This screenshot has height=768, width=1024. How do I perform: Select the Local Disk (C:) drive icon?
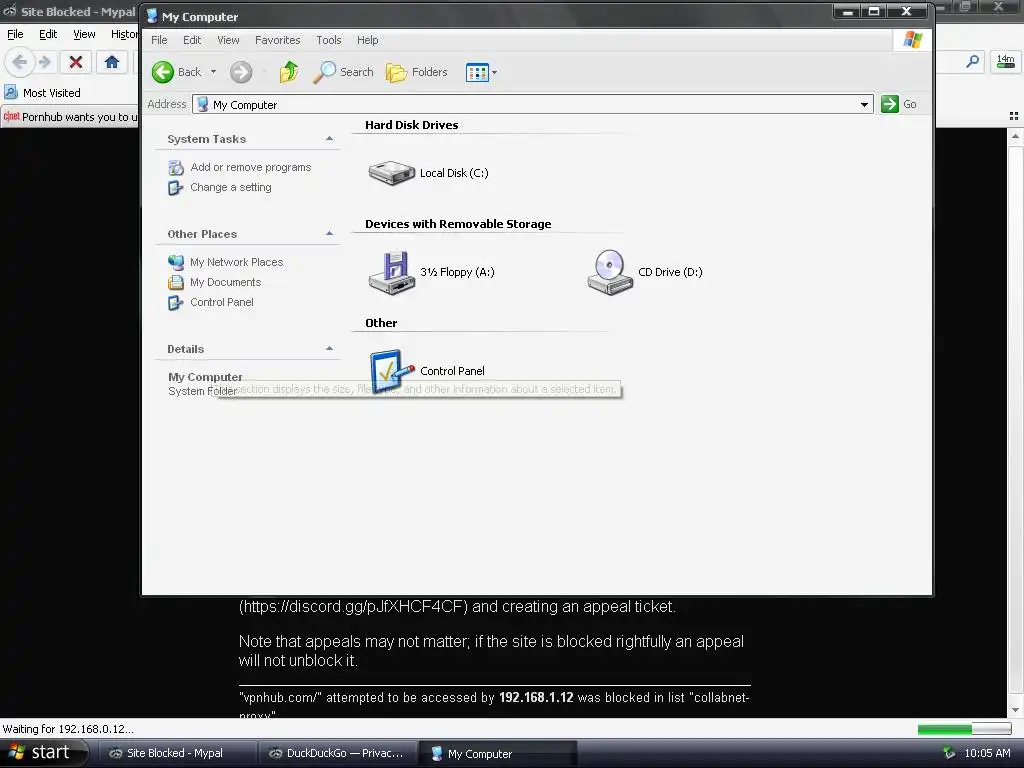(391, 172)
